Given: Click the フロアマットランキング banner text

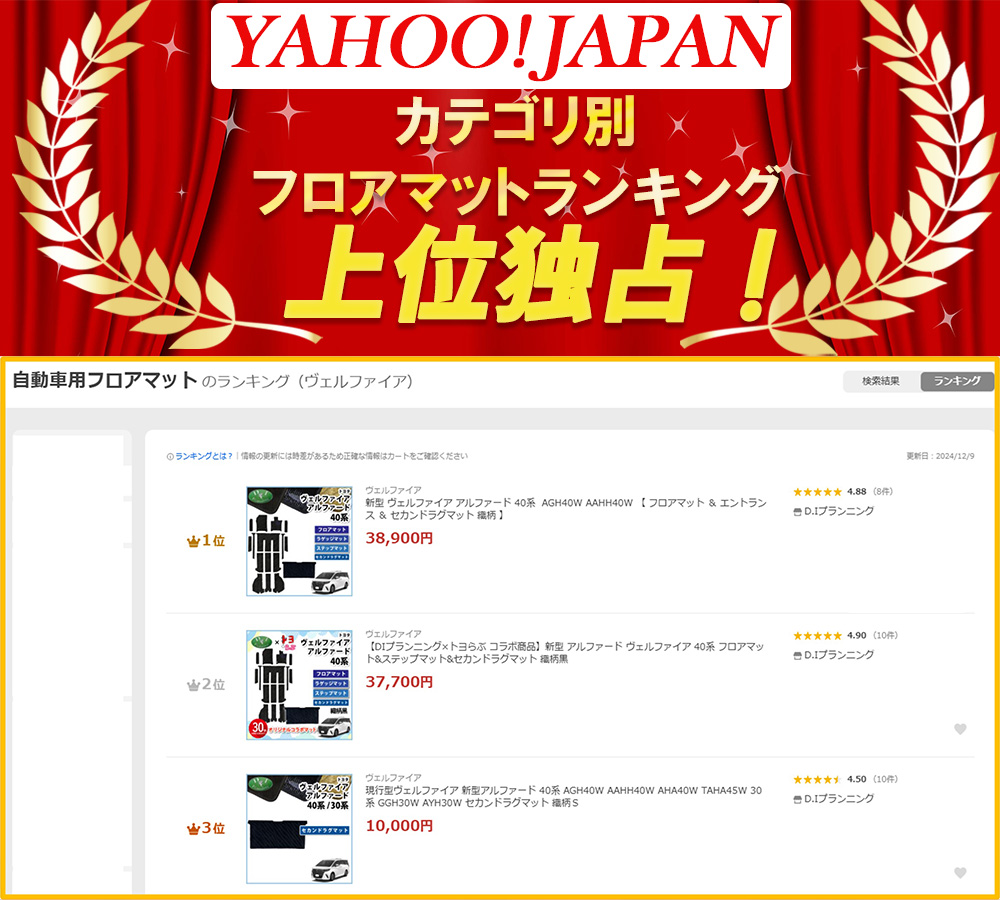Looking at the screenshot, I should click(x=518, y=192).
